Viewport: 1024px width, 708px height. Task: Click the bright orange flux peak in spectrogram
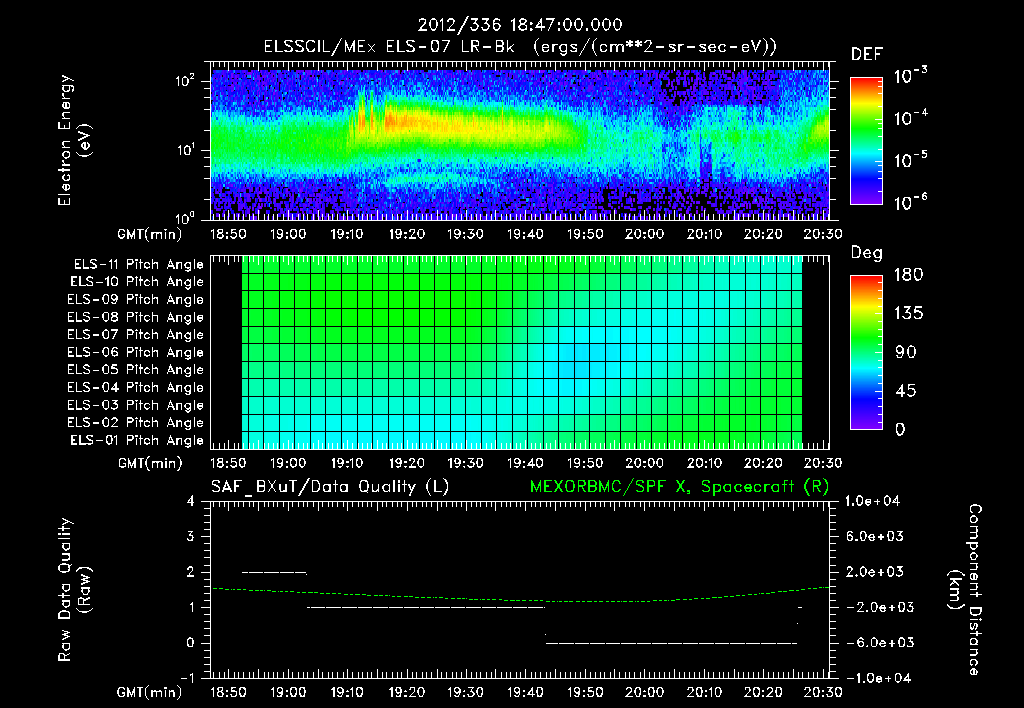coord(395,120)
